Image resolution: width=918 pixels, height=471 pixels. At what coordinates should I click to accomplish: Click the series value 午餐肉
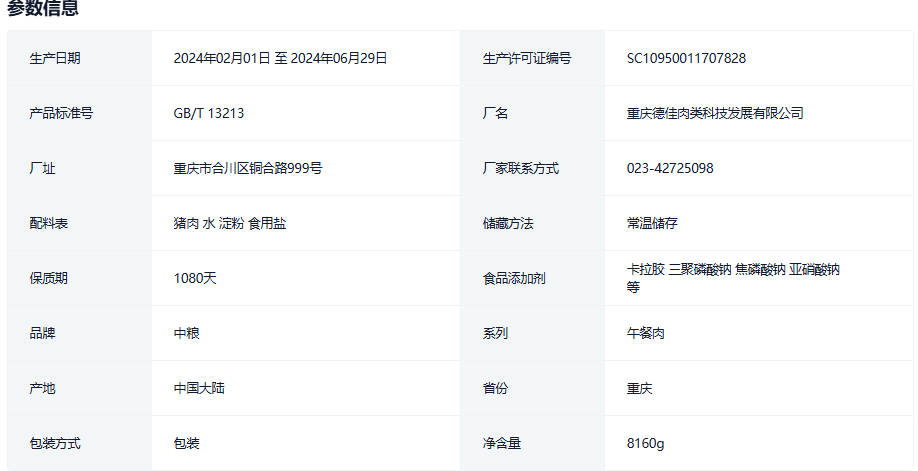[x=645, y=333]
